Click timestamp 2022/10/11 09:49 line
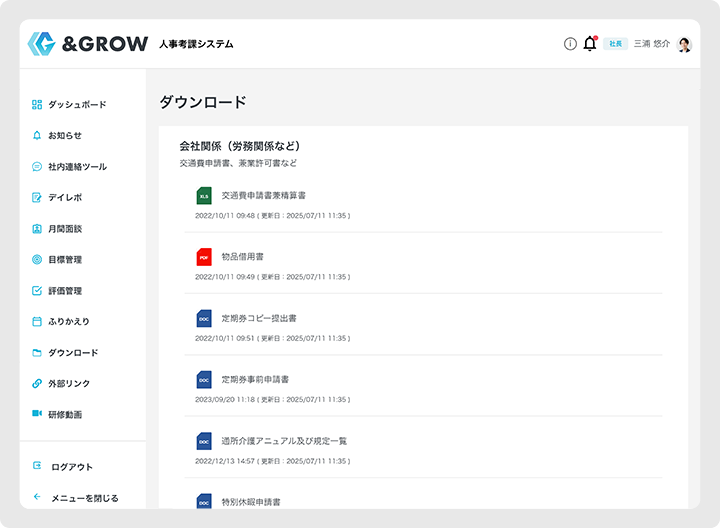 272,277
